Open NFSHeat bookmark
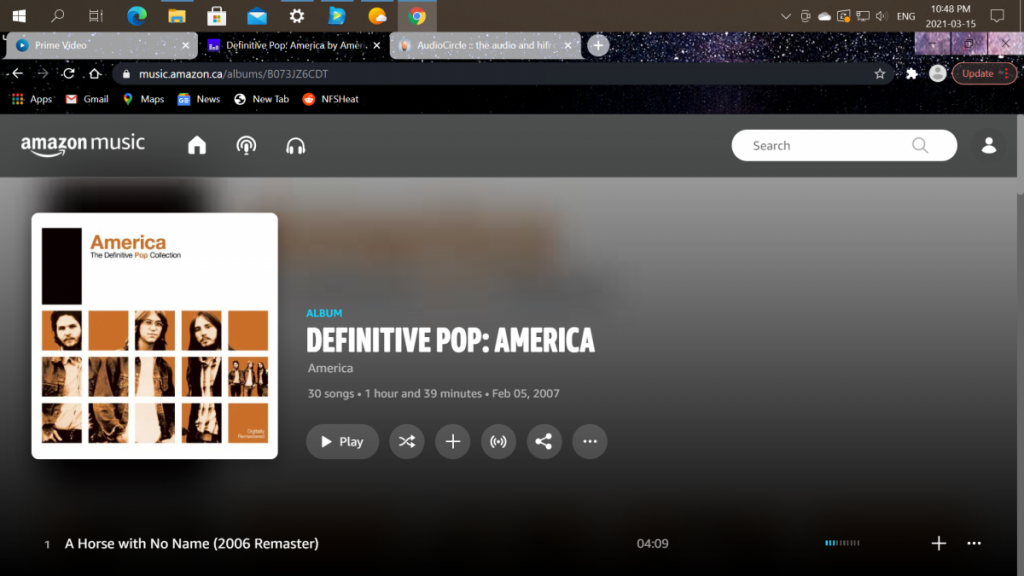Screen dimensions: 1024x576 click(331, 99)
